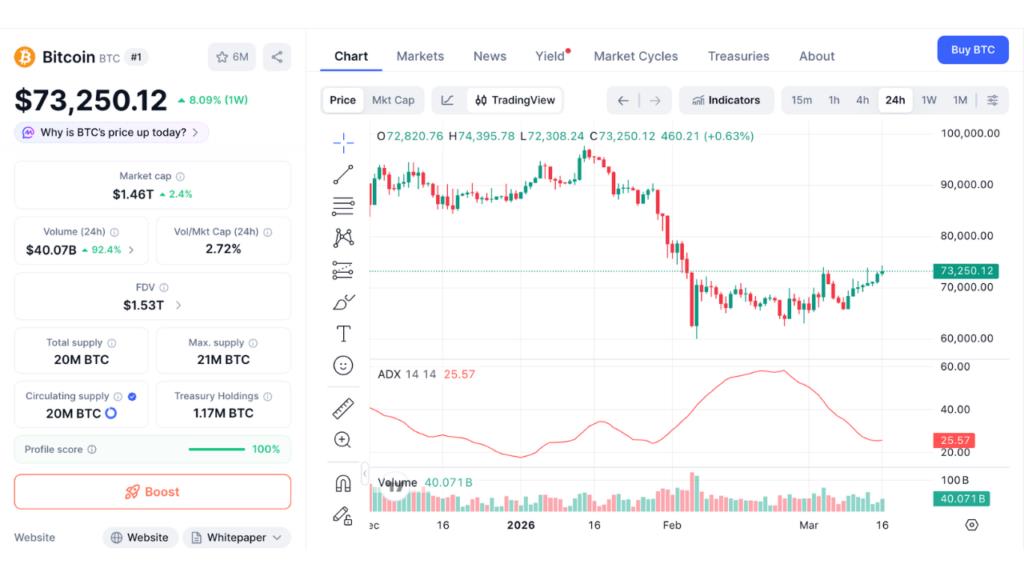1024x576 pixels.
Task: Switch to the Markets tab
Action: (420, 56)
